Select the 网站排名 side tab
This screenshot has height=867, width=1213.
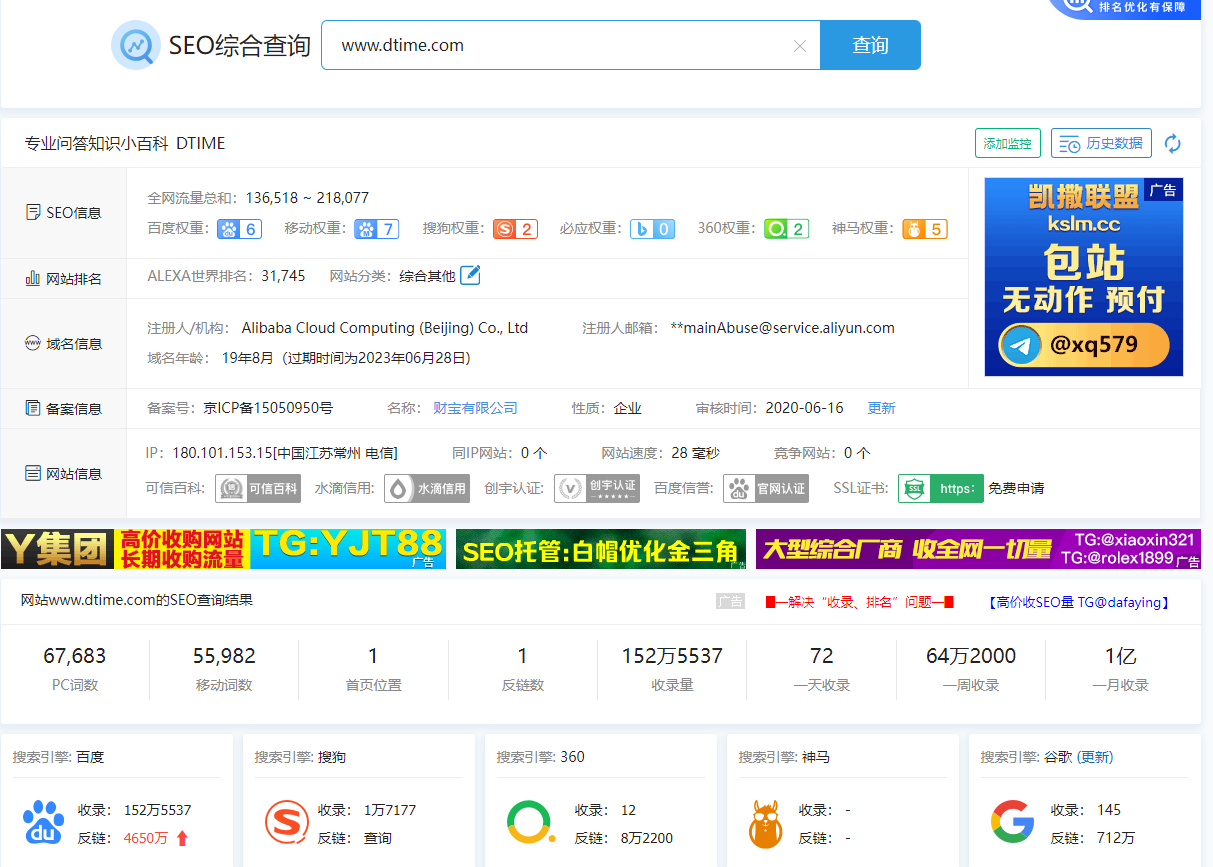click(64, 279)
